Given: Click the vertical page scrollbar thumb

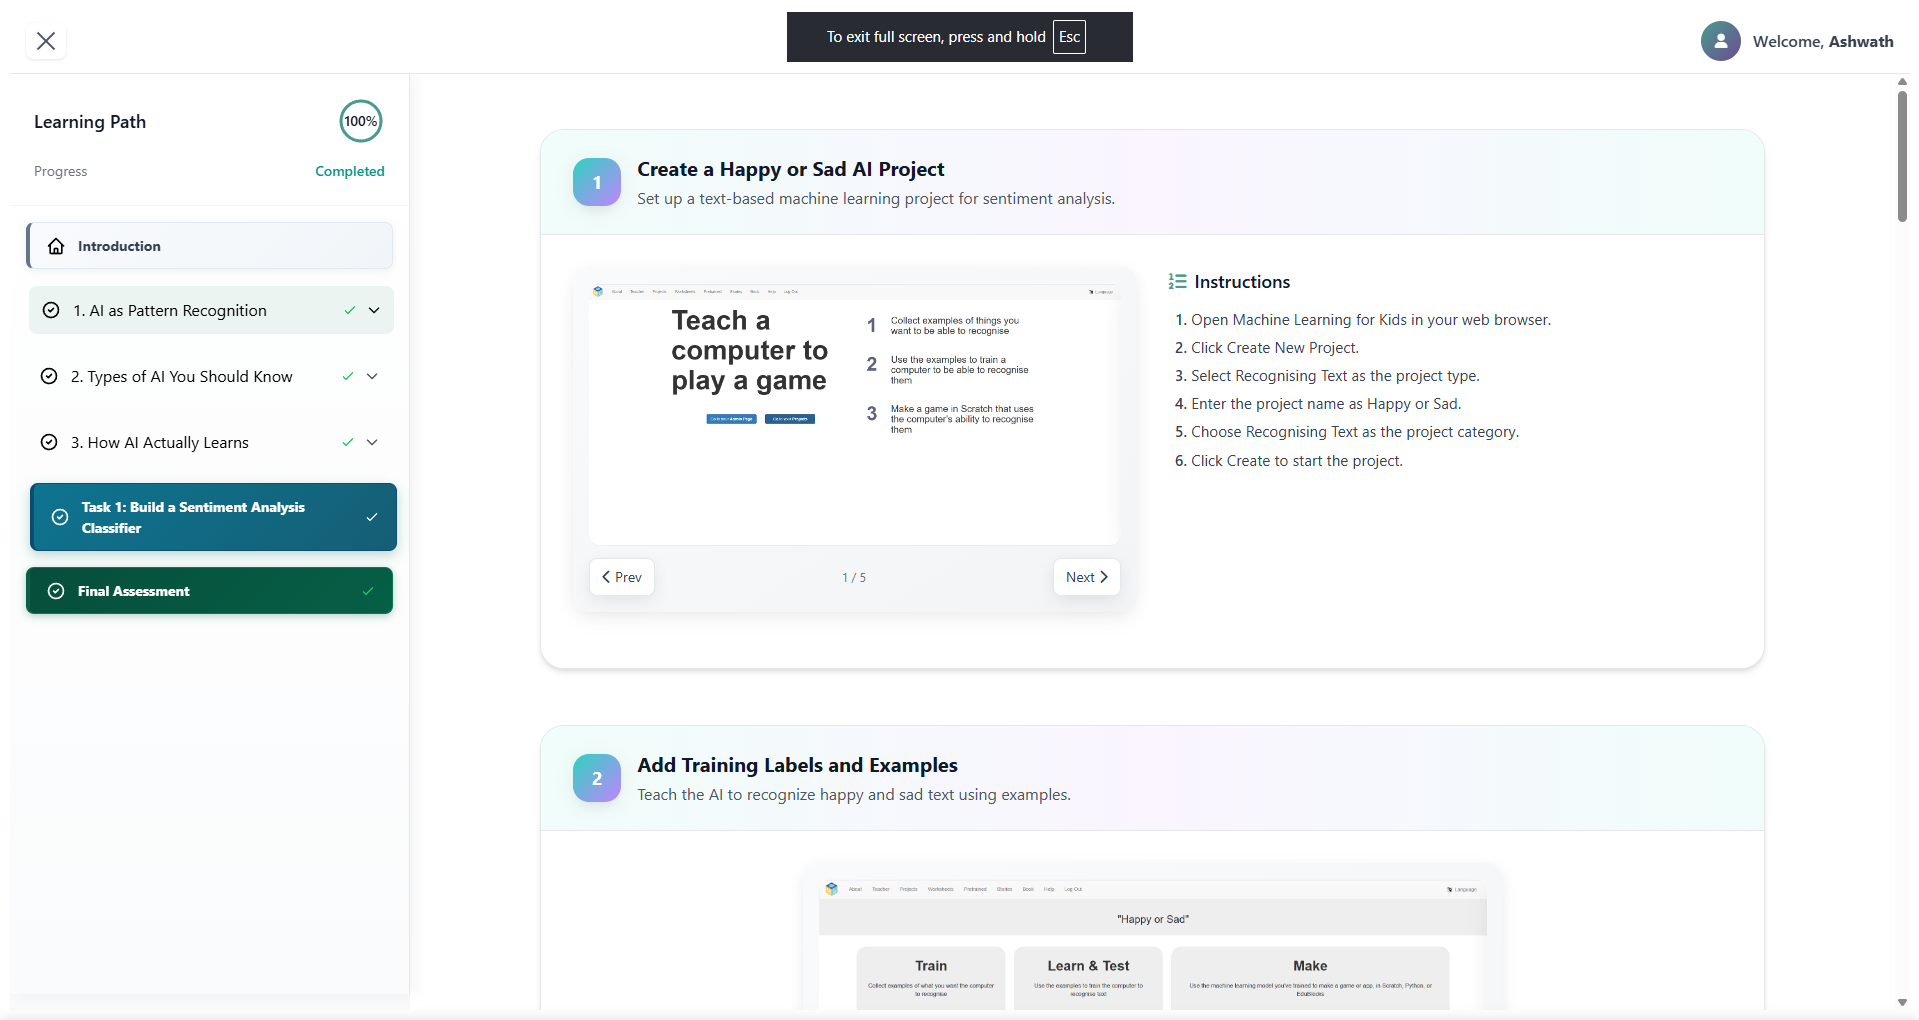Looking at the screenshot, I should point(1902,156).
